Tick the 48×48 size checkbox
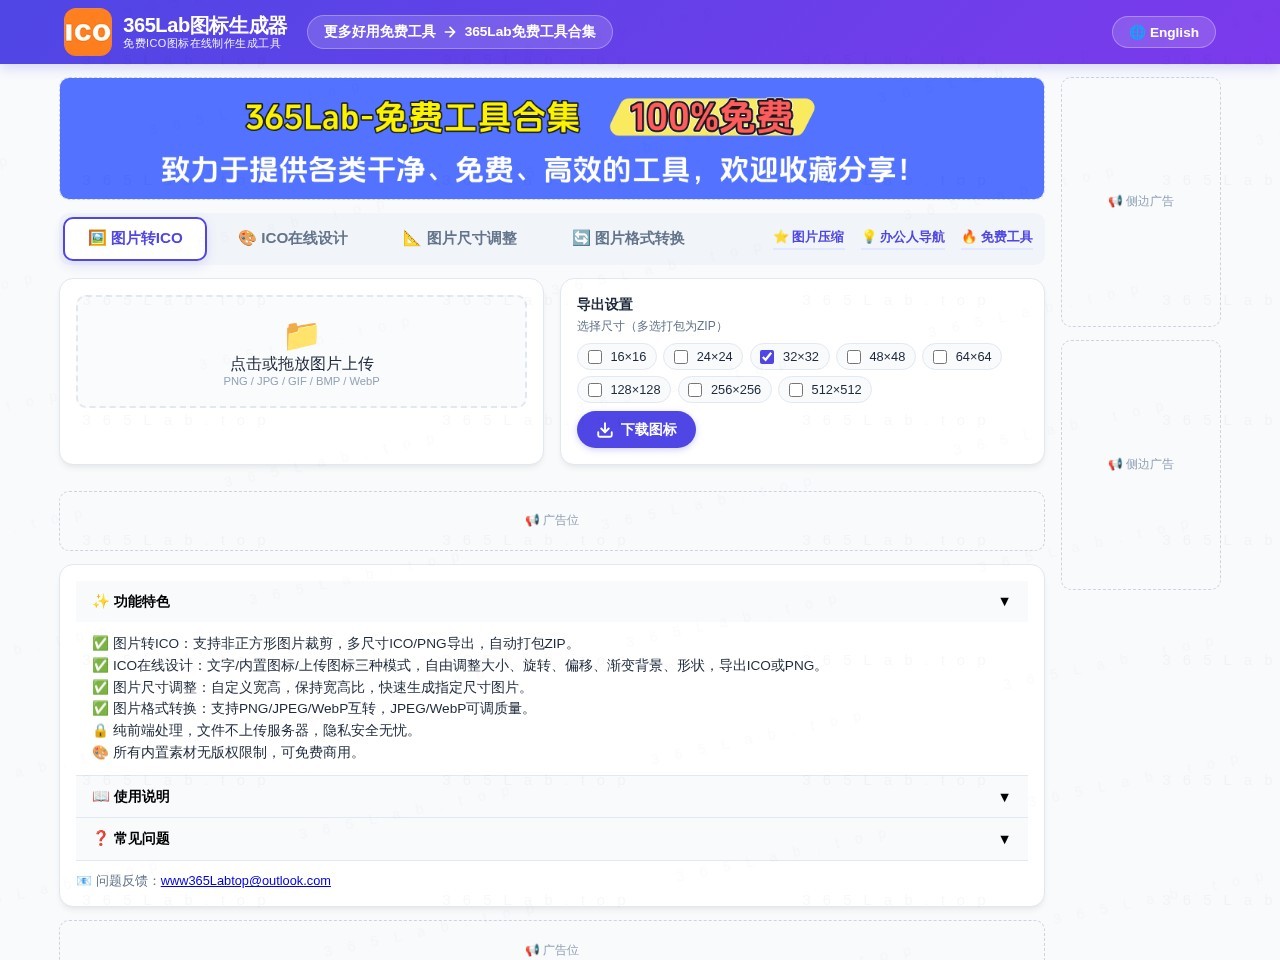This screenshot has height=960, width=1280. pyautogui.click(x=854, y=357)
